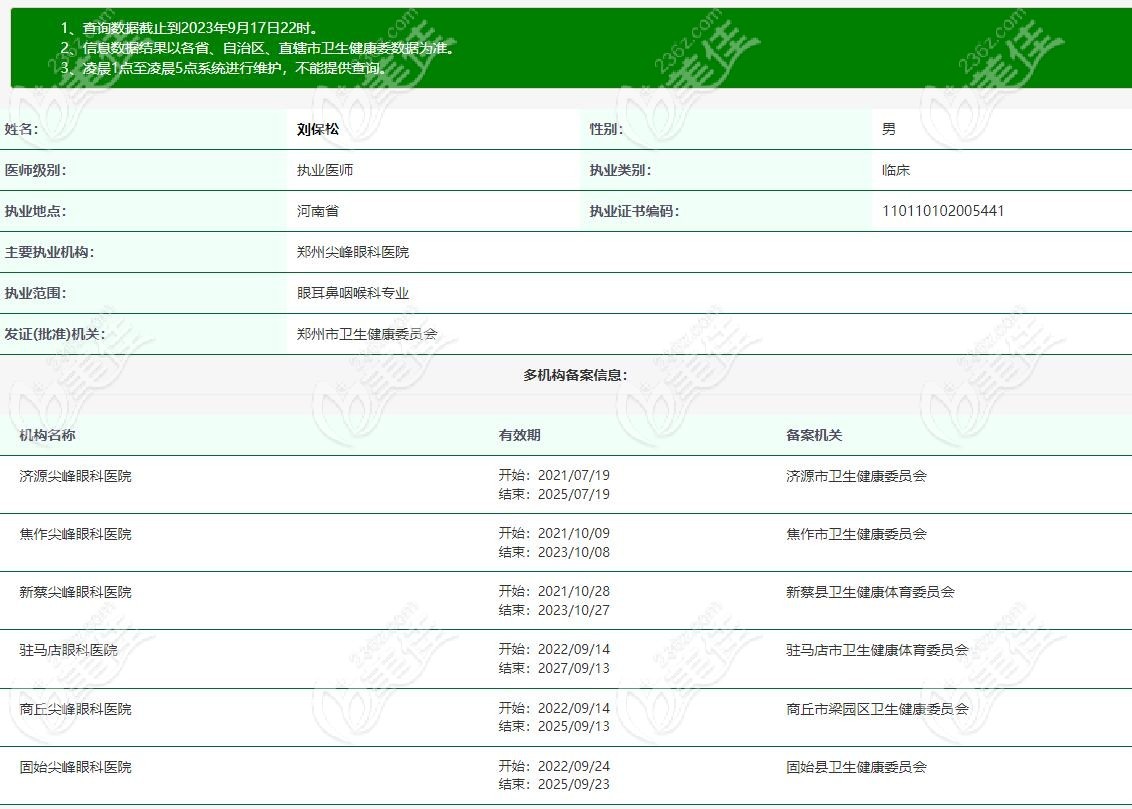This screenshot has width=1132, height=809.
Task: Select start date 2022/09/24
Action: (x=574, y=766)
